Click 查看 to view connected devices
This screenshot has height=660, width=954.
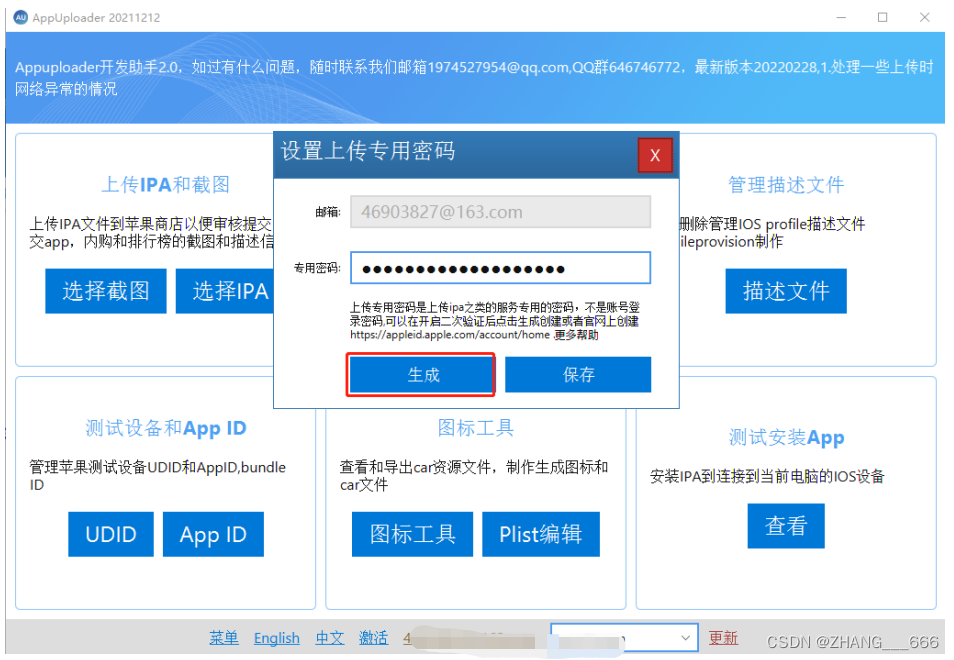coord(786,526)
